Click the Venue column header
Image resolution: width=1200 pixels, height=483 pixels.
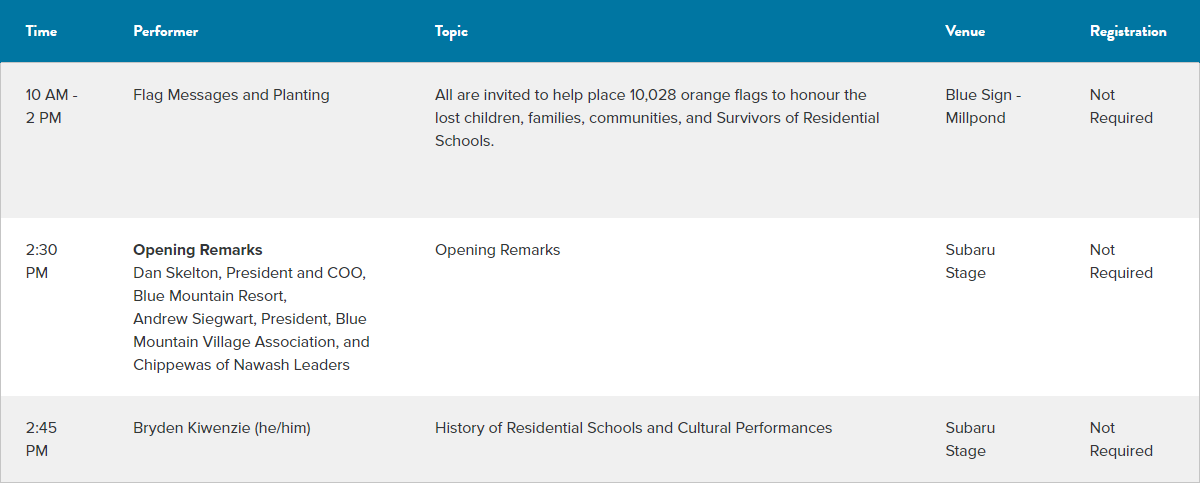(965, 31)
